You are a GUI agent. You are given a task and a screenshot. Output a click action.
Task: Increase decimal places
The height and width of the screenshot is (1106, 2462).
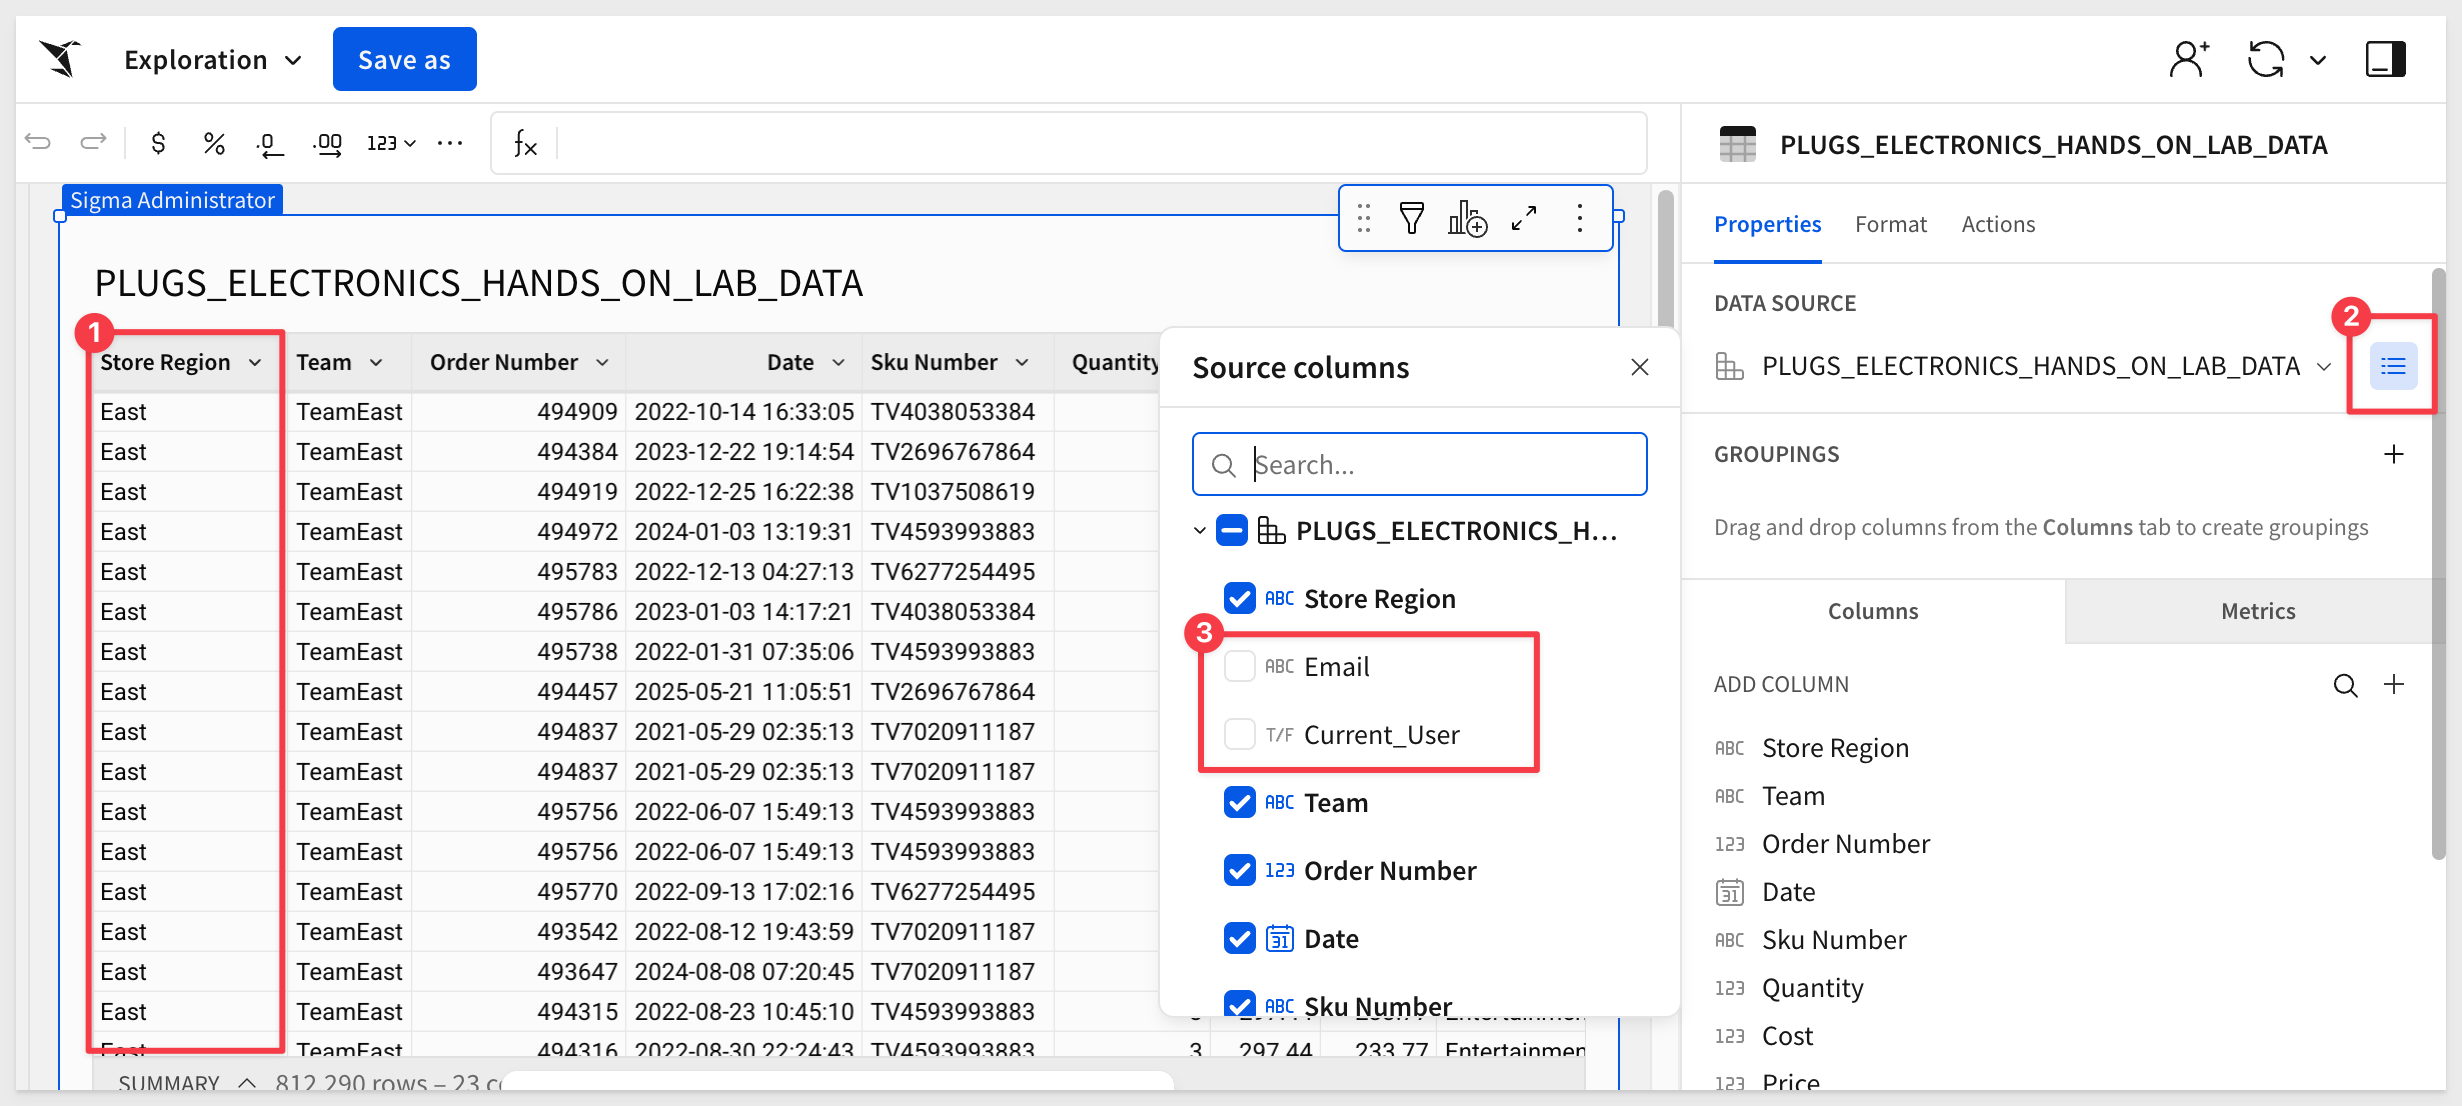pos(327,144)
